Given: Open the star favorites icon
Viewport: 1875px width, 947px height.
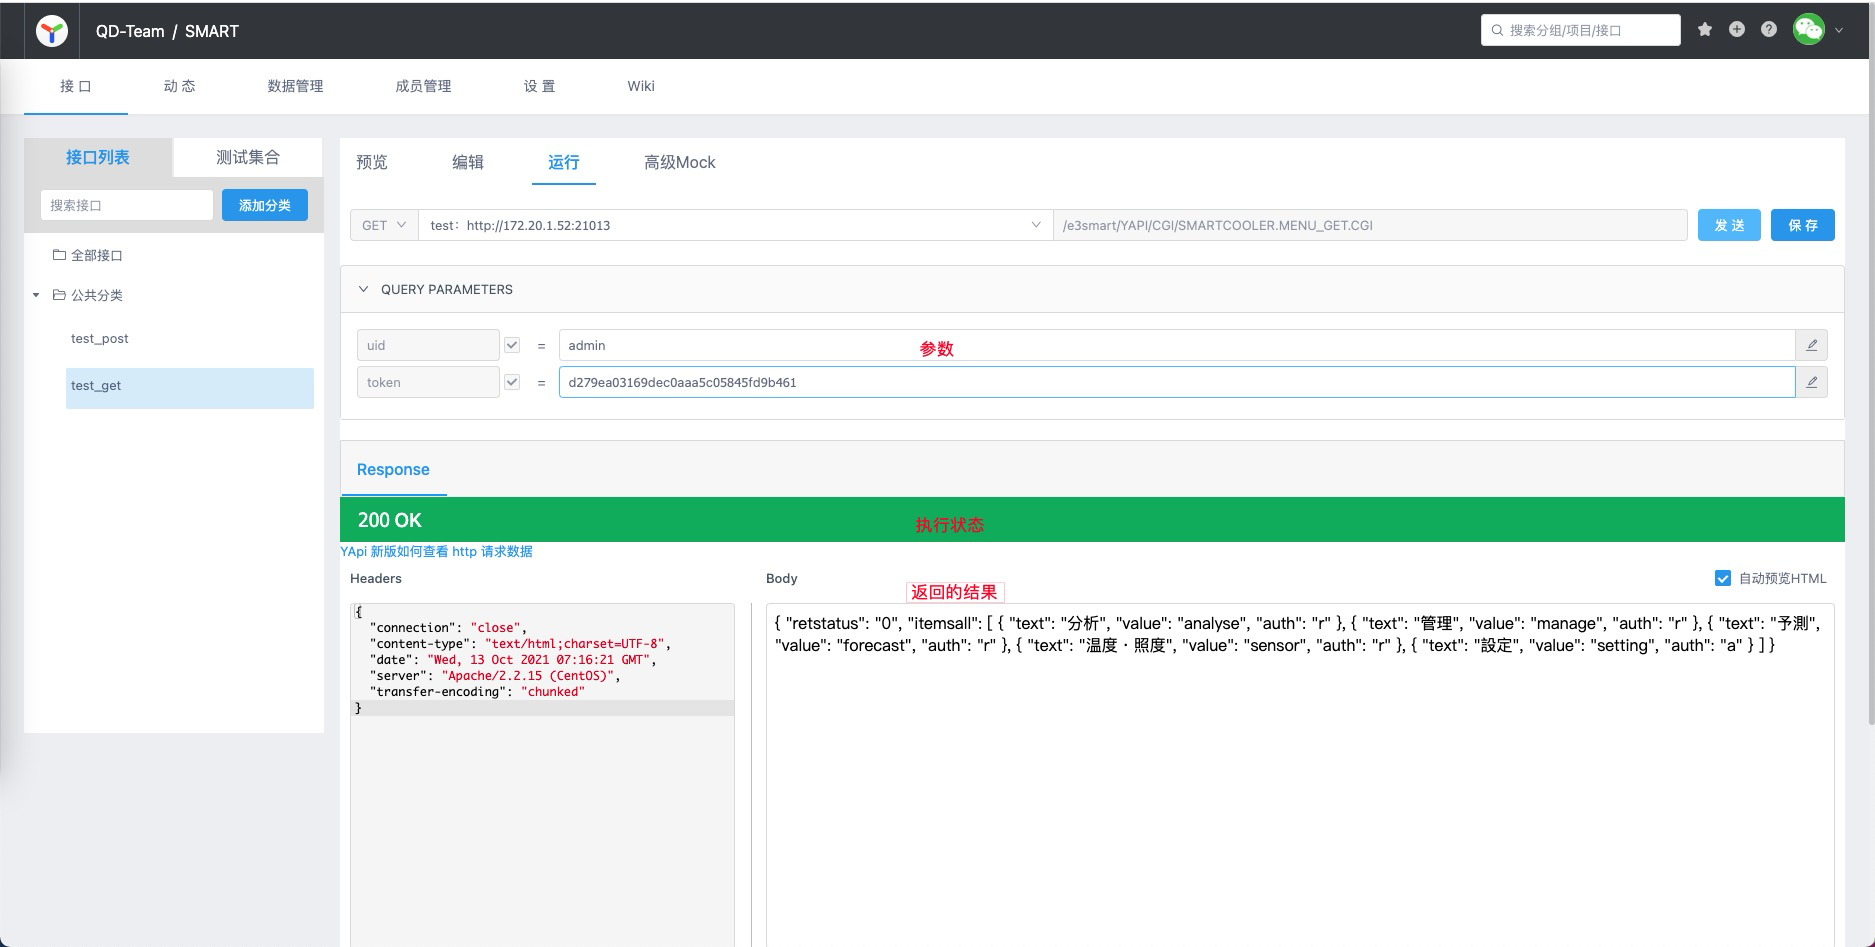Looking at the screenshot, I should [1705, 30].
